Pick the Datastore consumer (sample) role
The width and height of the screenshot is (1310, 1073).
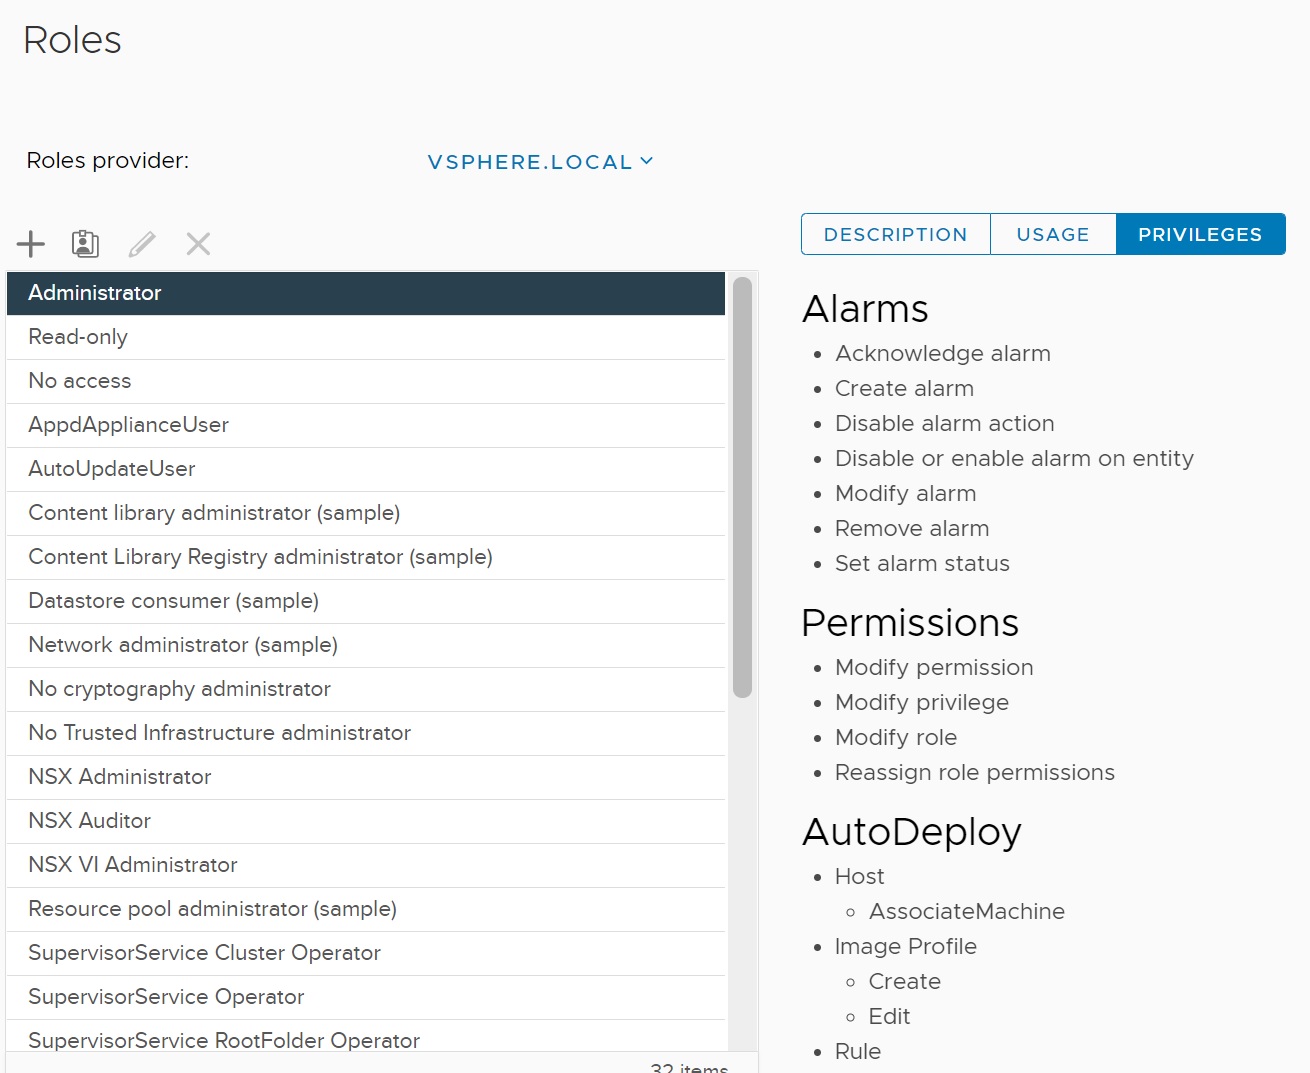point(366,601)
